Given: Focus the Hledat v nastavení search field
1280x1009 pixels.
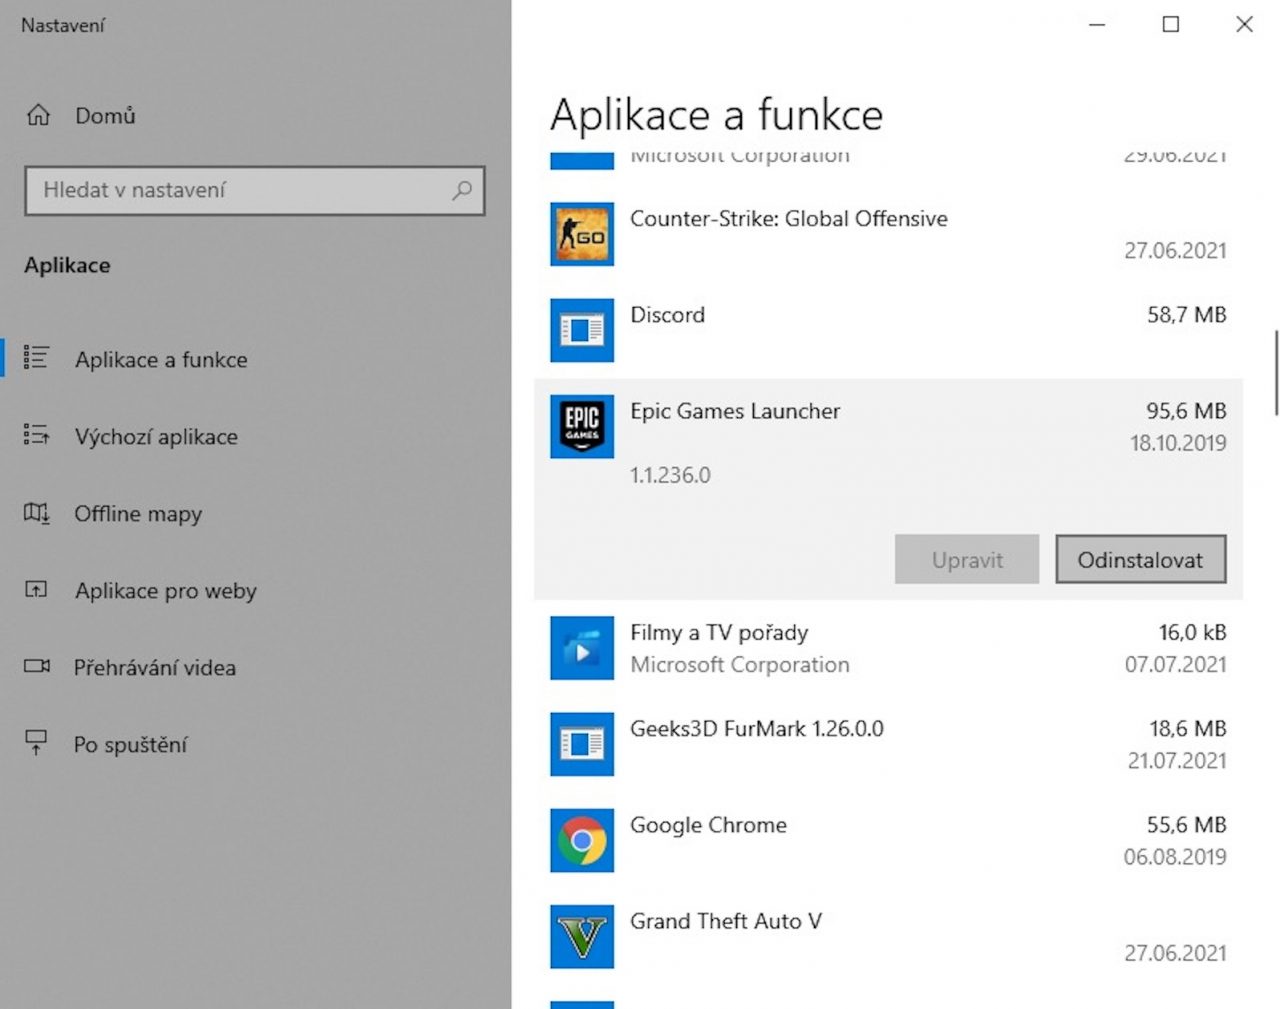Looking at the screenshot, I should (240, 190).
